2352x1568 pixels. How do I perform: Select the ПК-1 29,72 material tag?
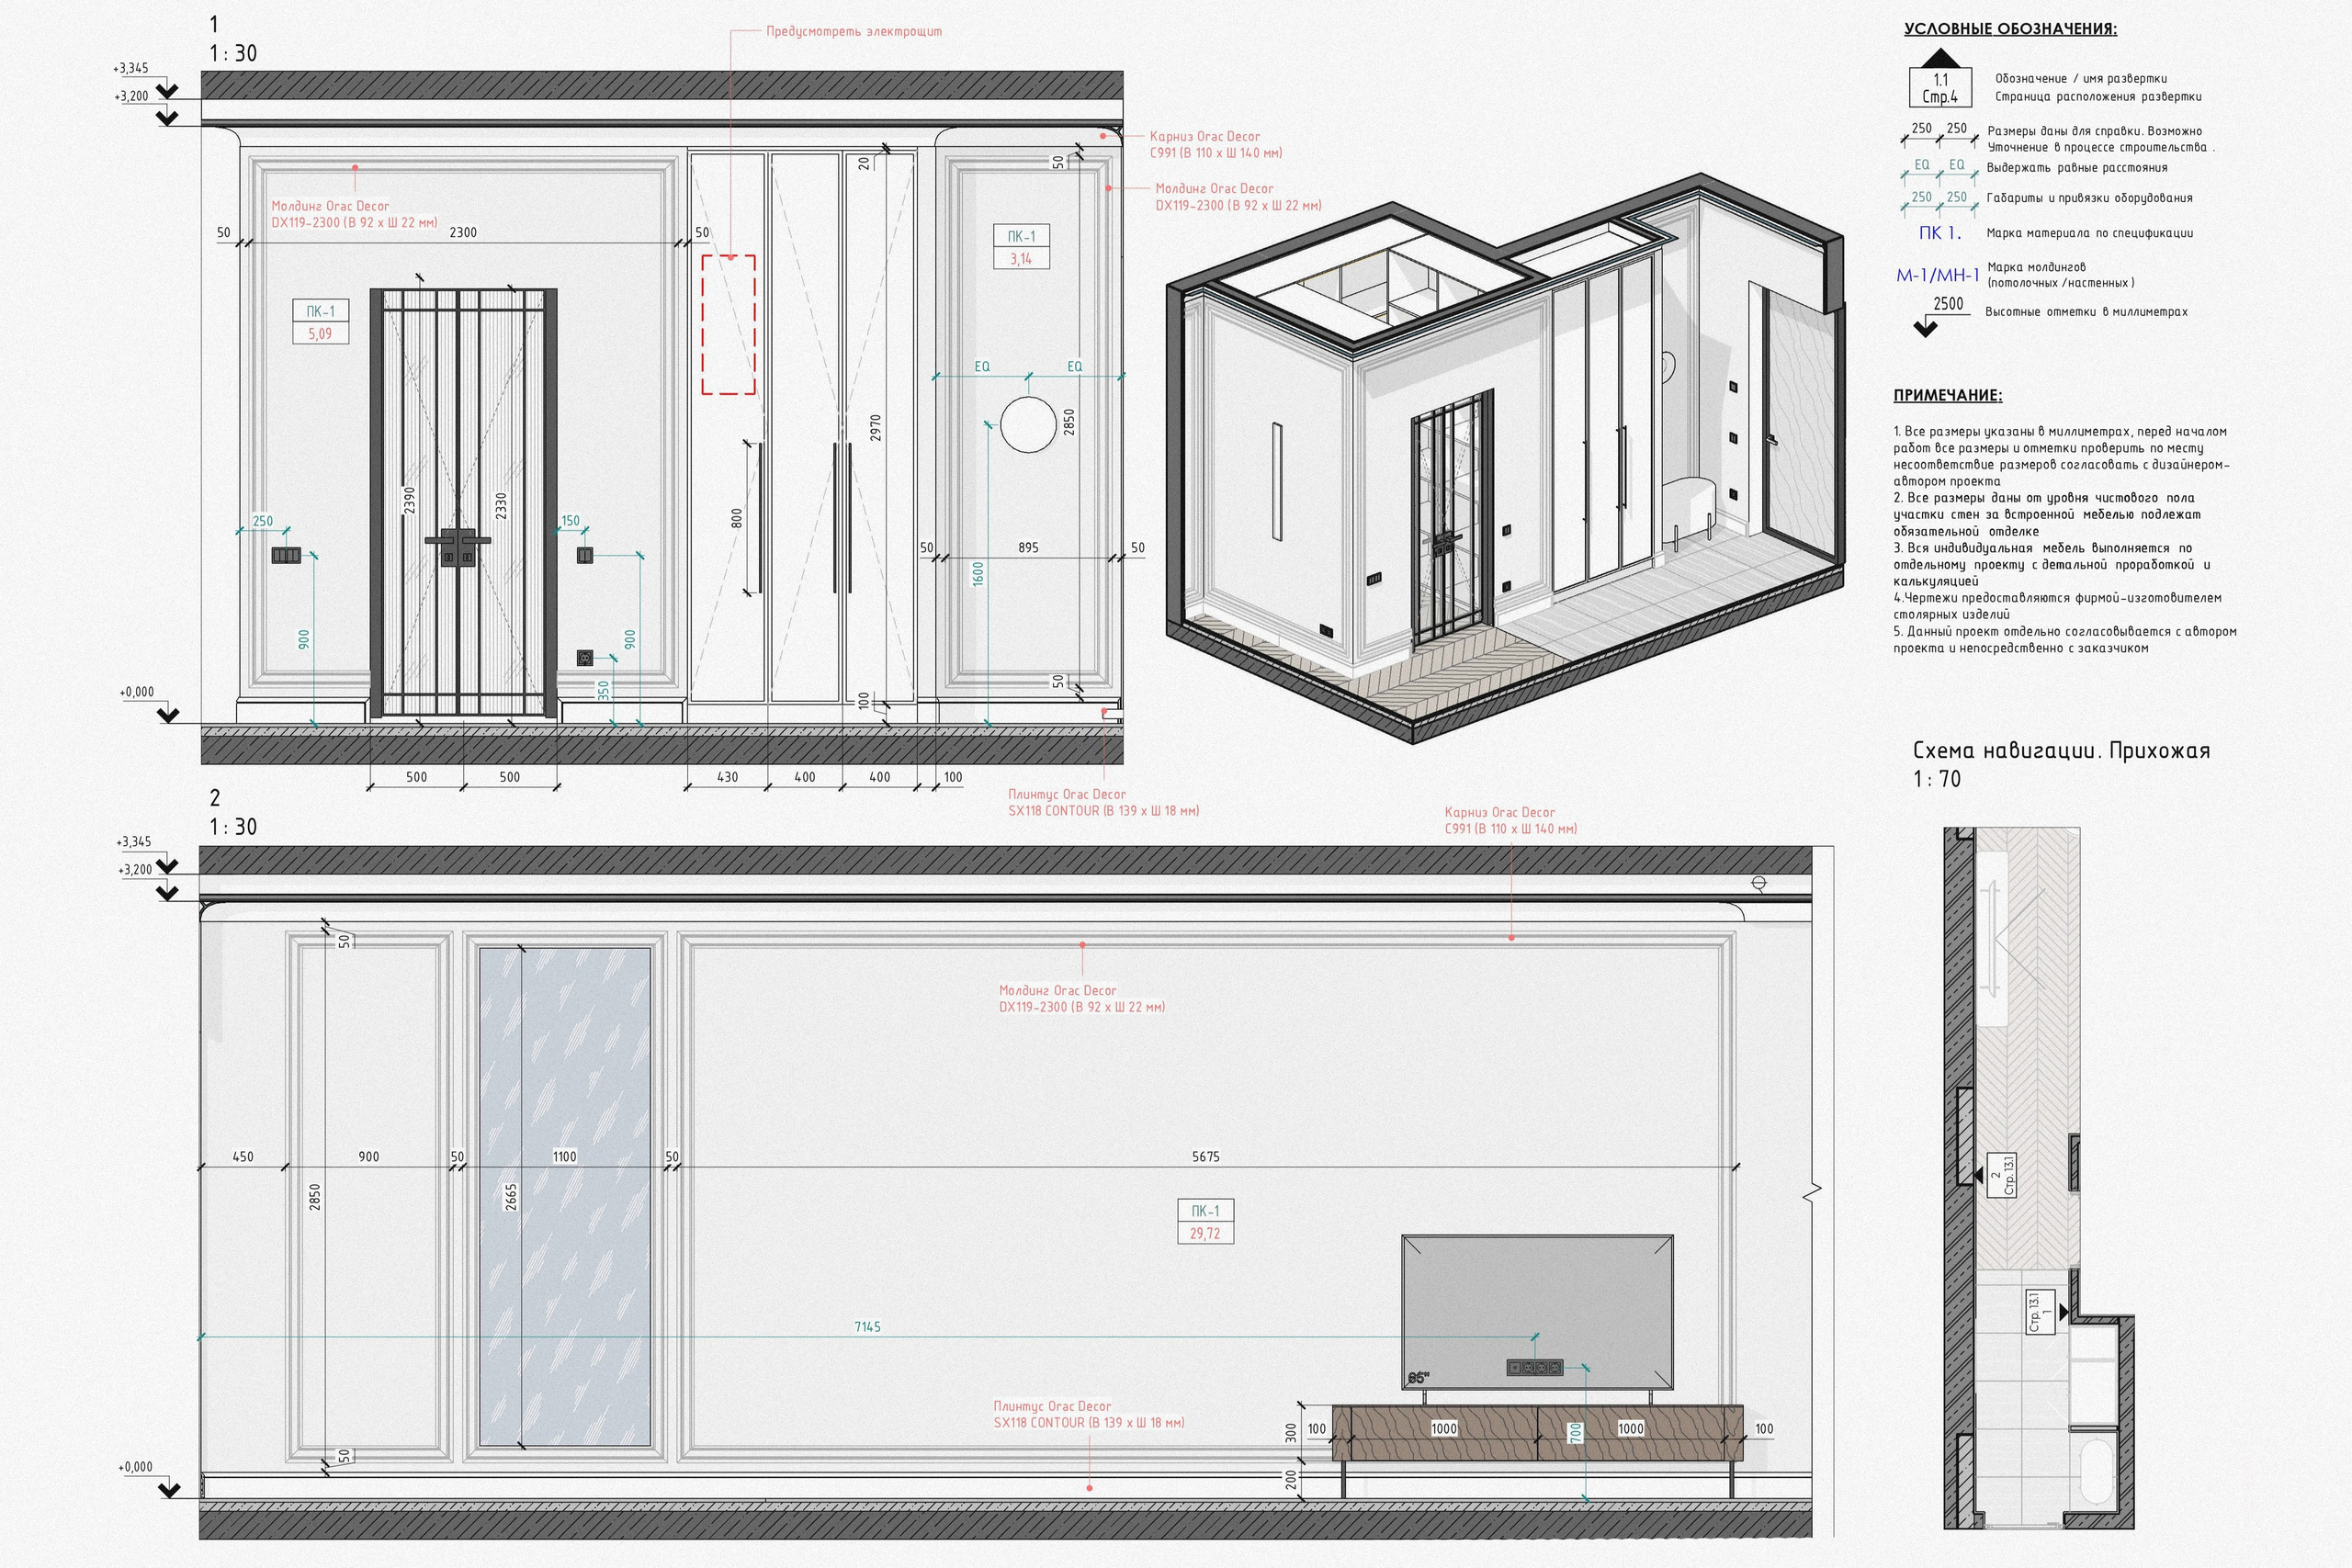click(1205, 1221)
